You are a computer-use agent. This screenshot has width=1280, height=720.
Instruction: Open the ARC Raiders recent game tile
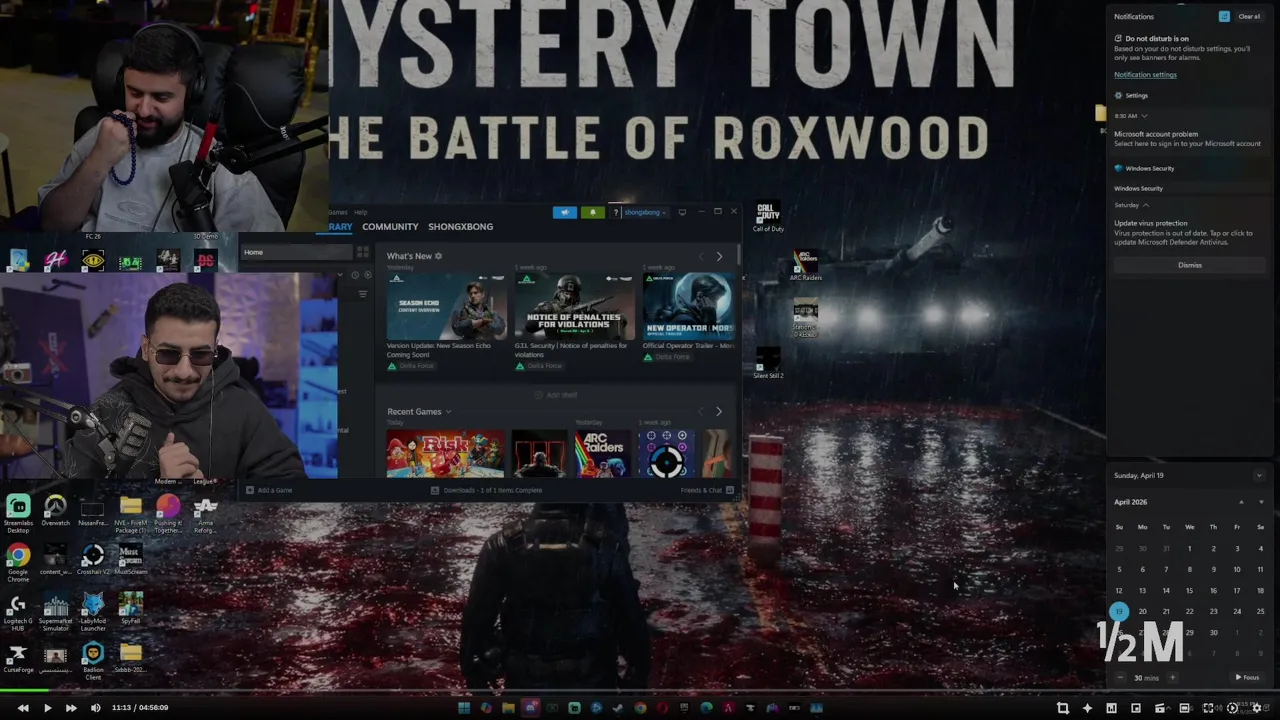pos(602,453)
